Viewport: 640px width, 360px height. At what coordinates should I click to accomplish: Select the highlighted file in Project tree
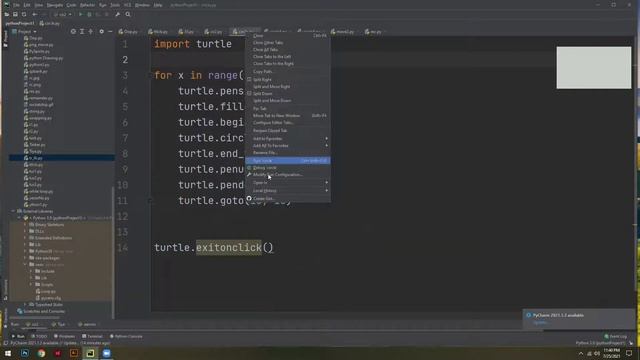click(x=62, y=158)
